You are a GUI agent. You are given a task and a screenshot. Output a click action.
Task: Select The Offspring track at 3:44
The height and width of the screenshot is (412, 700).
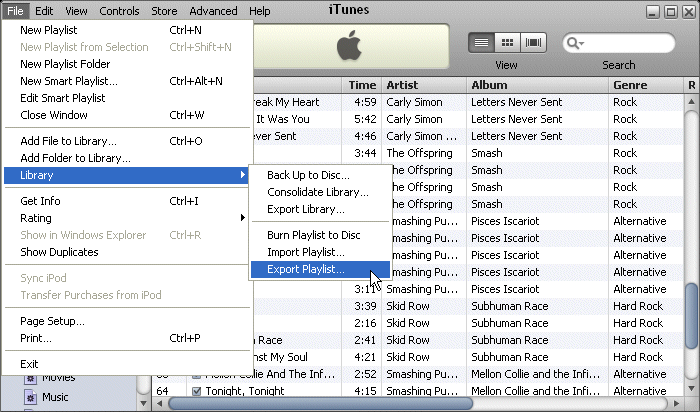tap(468, 153)
